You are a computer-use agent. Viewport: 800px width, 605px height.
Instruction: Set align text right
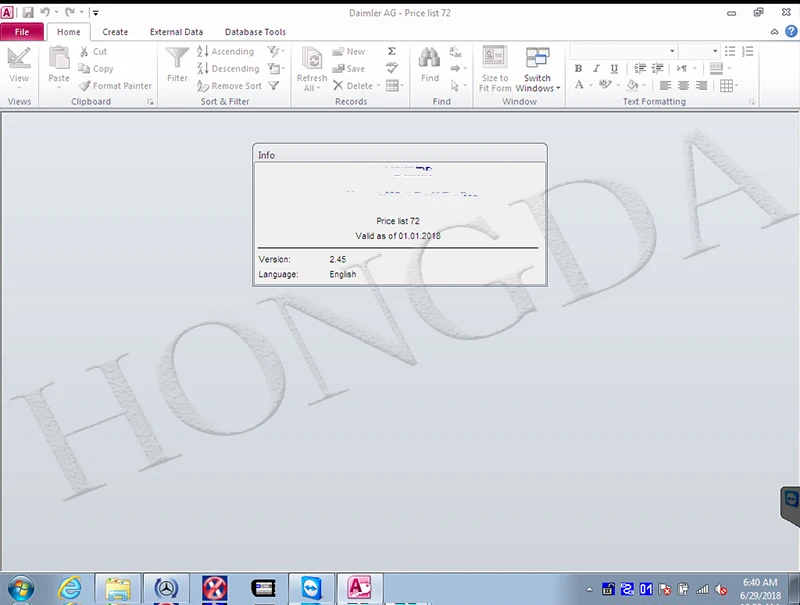tap(702, 85)
